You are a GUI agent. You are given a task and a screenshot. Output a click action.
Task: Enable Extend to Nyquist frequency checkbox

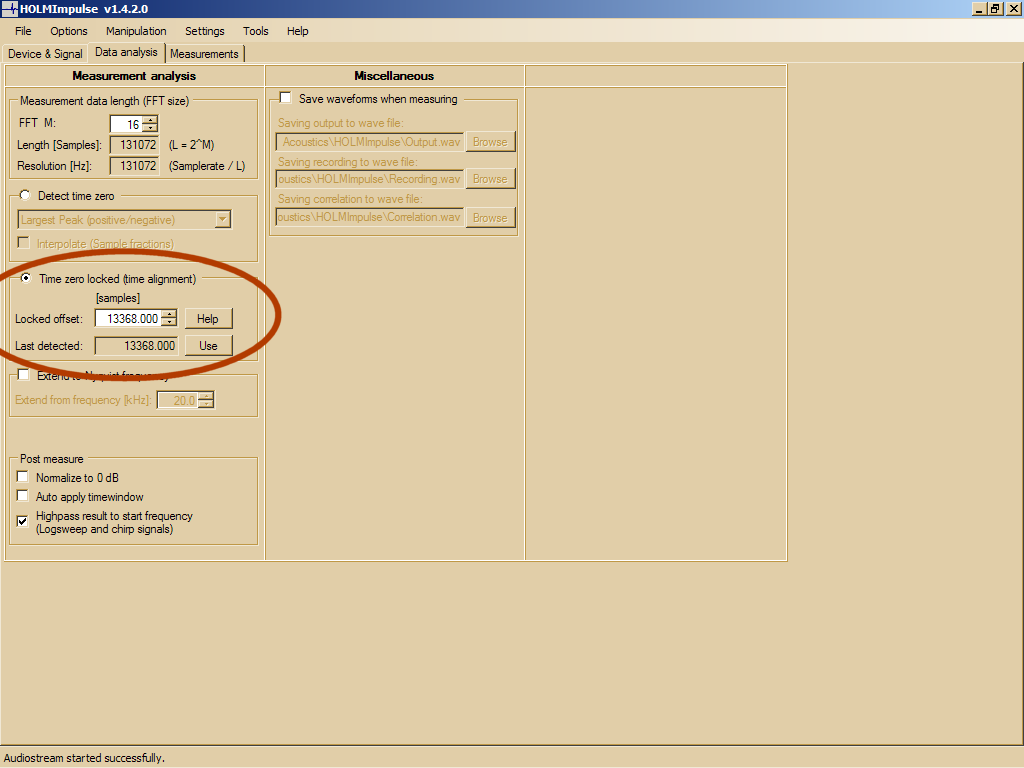(x=24, y=375)
